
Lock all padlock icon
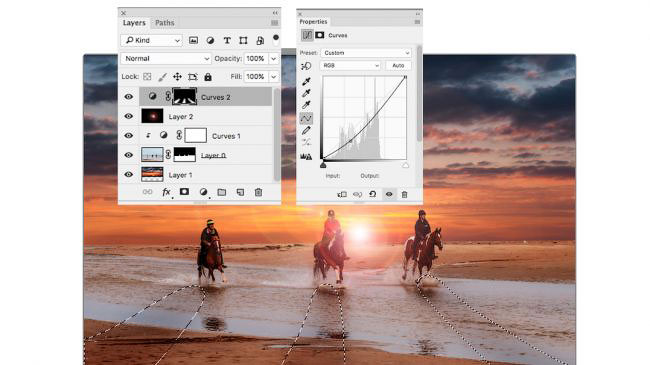click(208, 77)
